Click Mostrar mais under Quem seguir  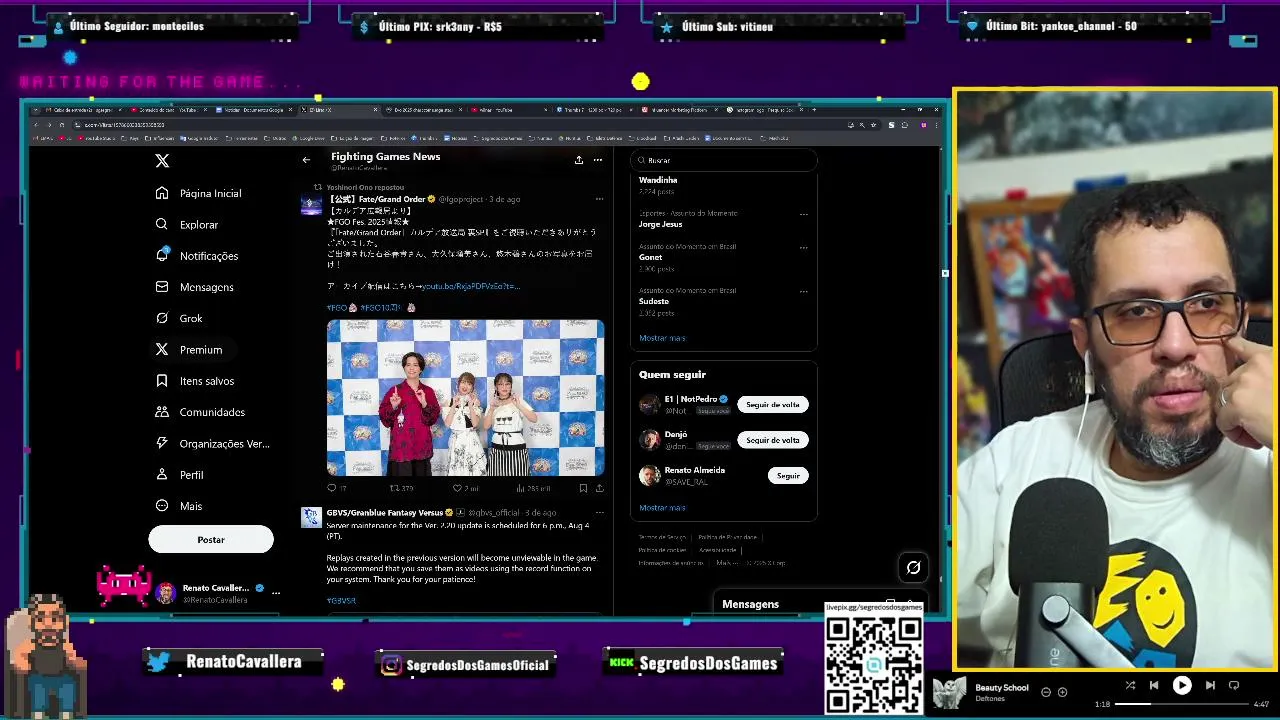pos(662,508)
